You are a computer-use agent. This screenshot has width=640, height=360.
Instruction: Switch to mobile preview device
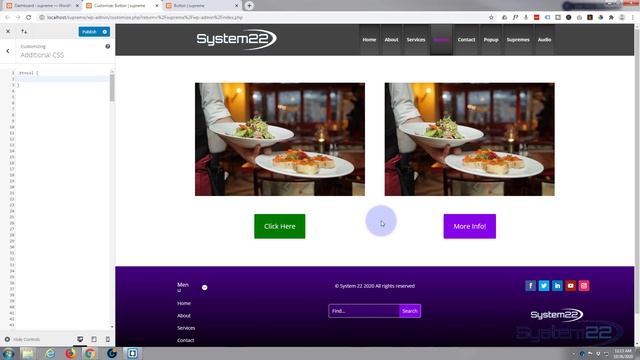pos(108,339)
